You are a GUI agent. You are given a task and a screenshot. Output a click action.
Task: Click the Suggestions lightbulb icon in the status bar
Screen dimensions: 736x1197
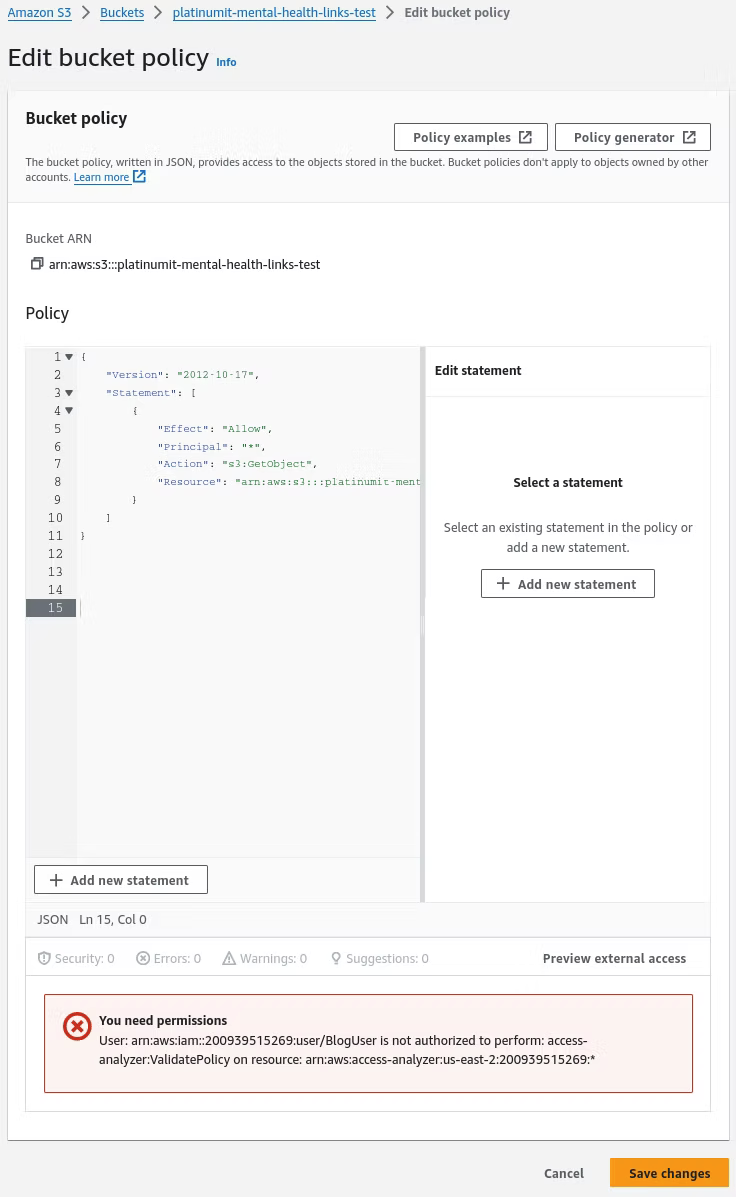coord(336,958)
